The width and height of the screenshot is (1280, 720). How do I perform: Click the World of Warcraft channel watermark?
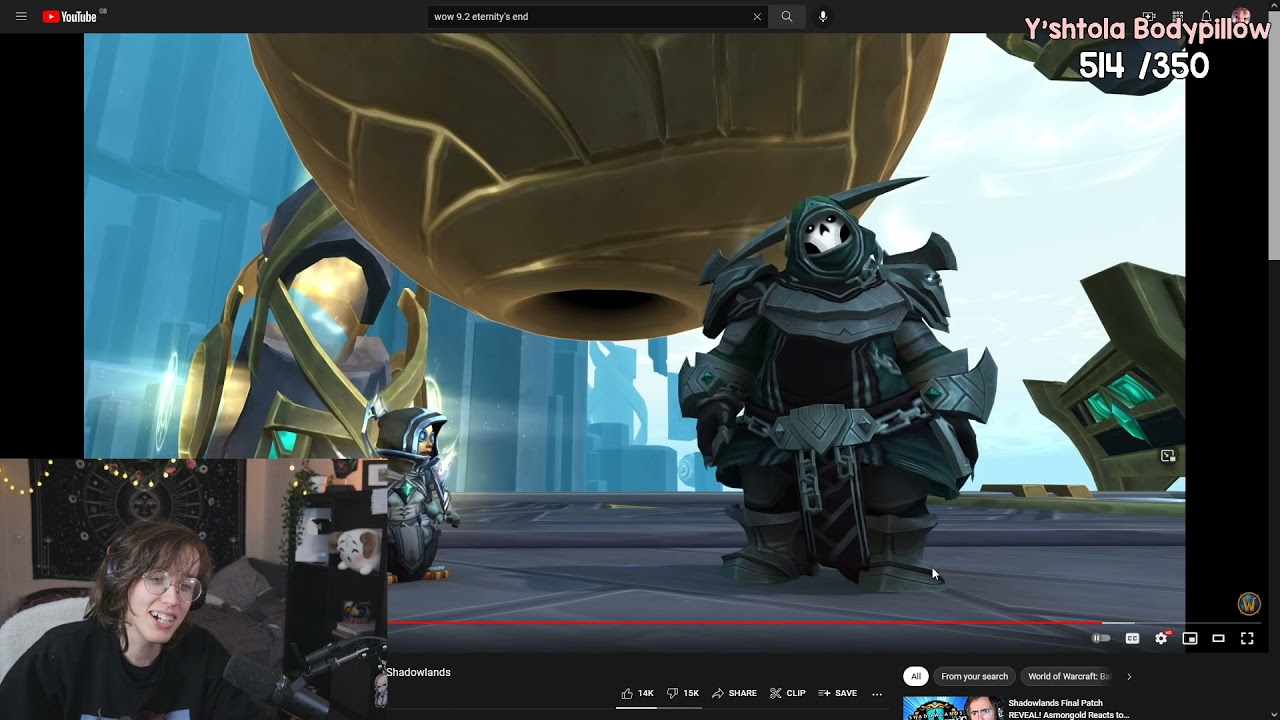pyautogui.click(x=1248, y=603)
